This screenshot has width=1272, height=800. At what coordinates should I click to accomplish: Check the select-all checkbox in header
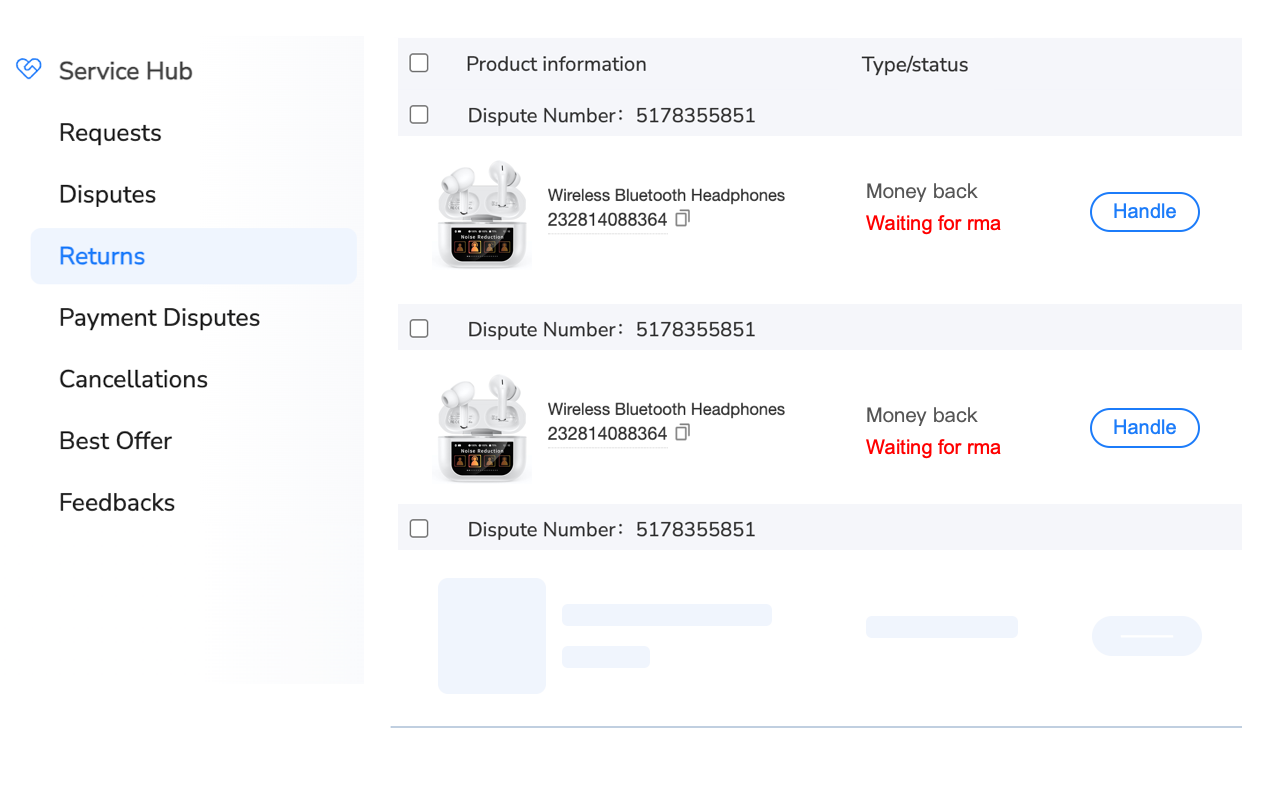point(418,62)
